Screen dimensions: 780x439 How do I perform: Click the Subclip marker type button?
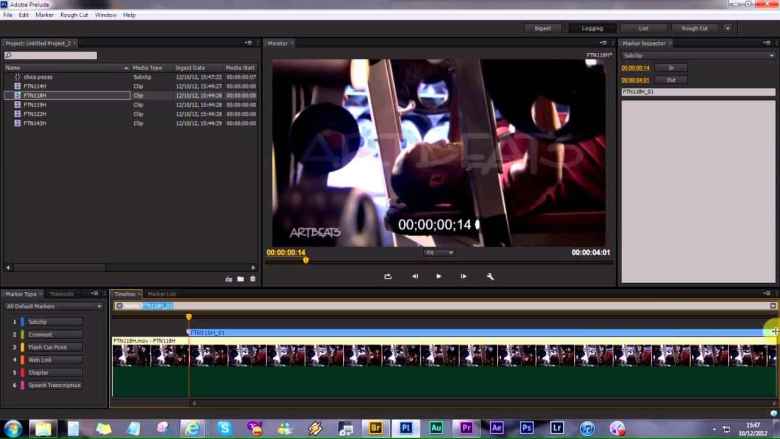tap(54, 322)
